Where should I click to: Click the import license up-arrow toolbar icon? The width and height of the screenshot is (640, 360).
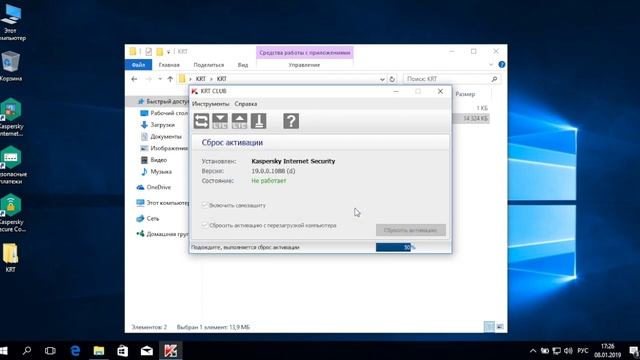[x=239, y=121]
